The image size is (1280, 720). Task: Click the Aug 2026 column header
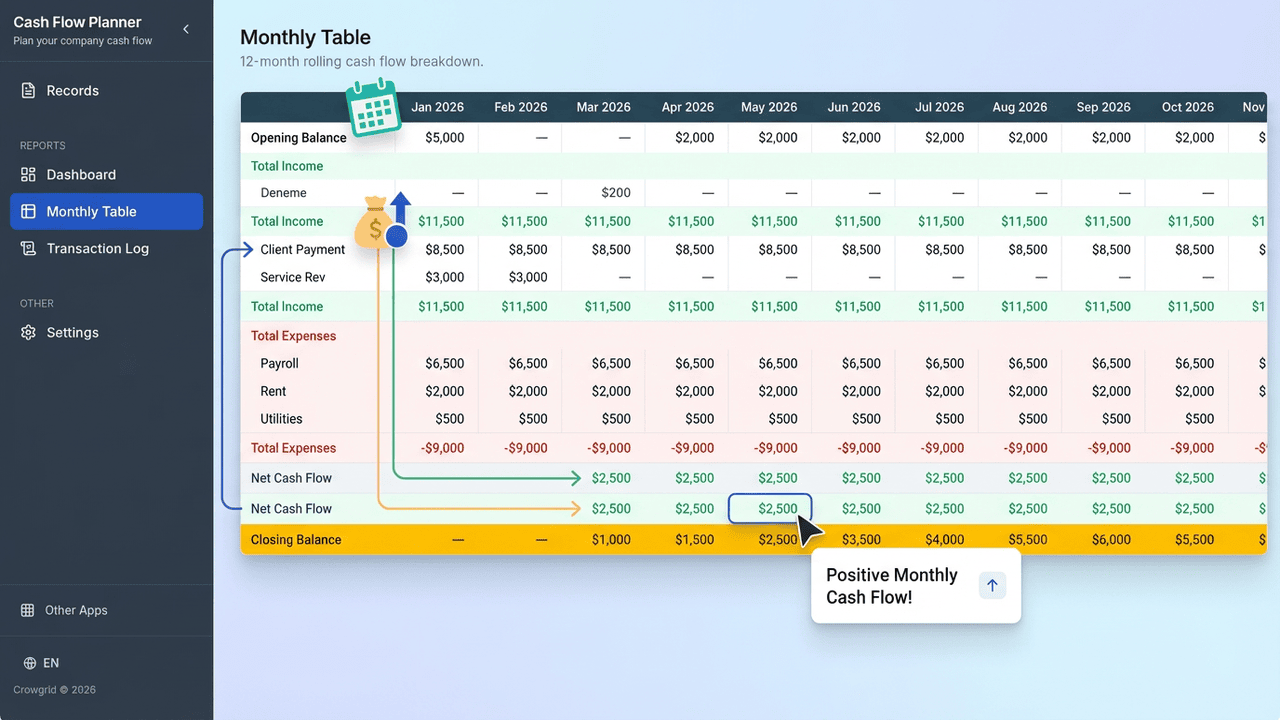tap(1020, 107)
